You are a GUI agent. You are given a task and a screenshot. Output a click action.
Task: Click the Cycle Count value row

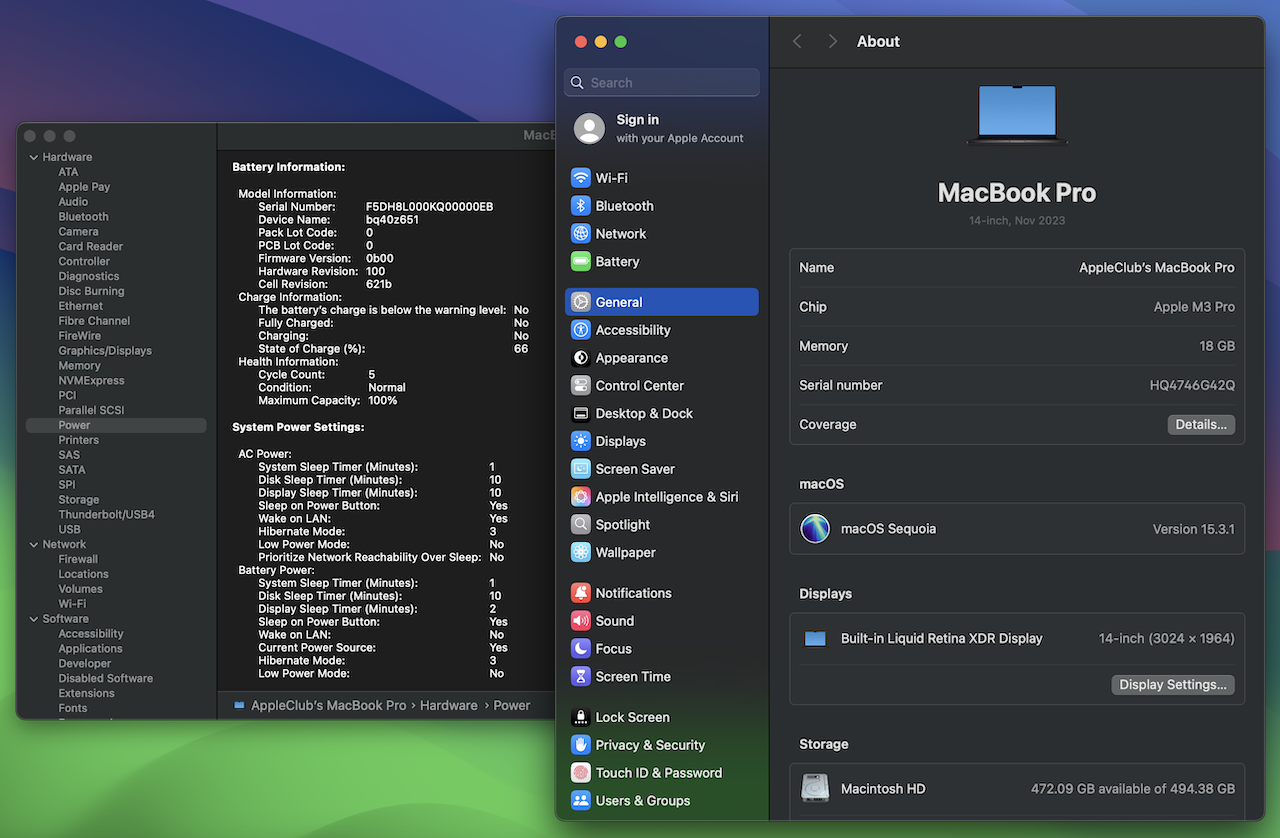pos(316,374)
